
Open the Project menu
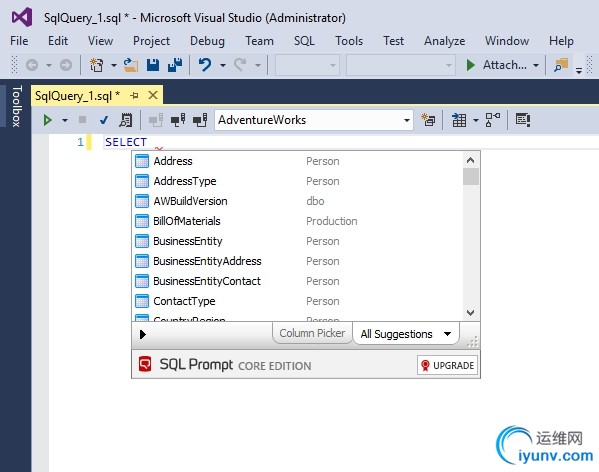point(151,40)
